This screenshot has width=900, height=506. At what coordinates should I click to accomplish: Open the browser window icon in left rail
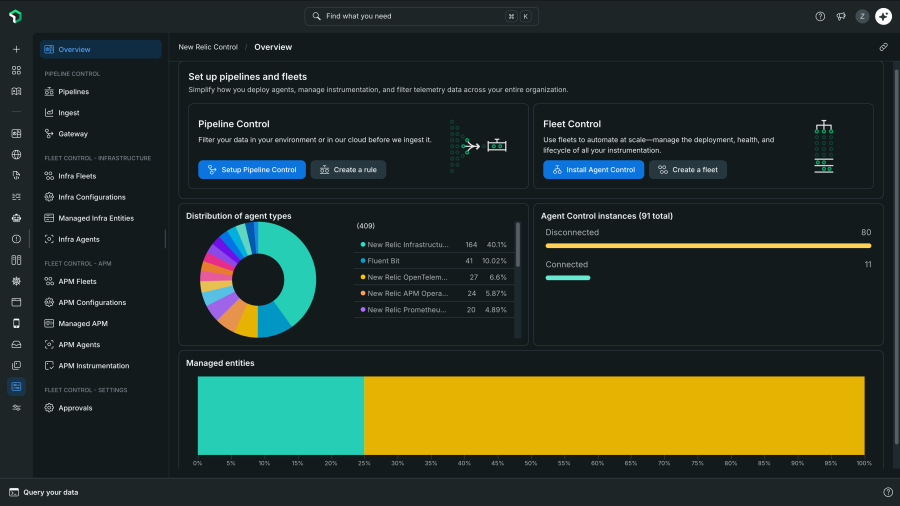click(16, 302)
